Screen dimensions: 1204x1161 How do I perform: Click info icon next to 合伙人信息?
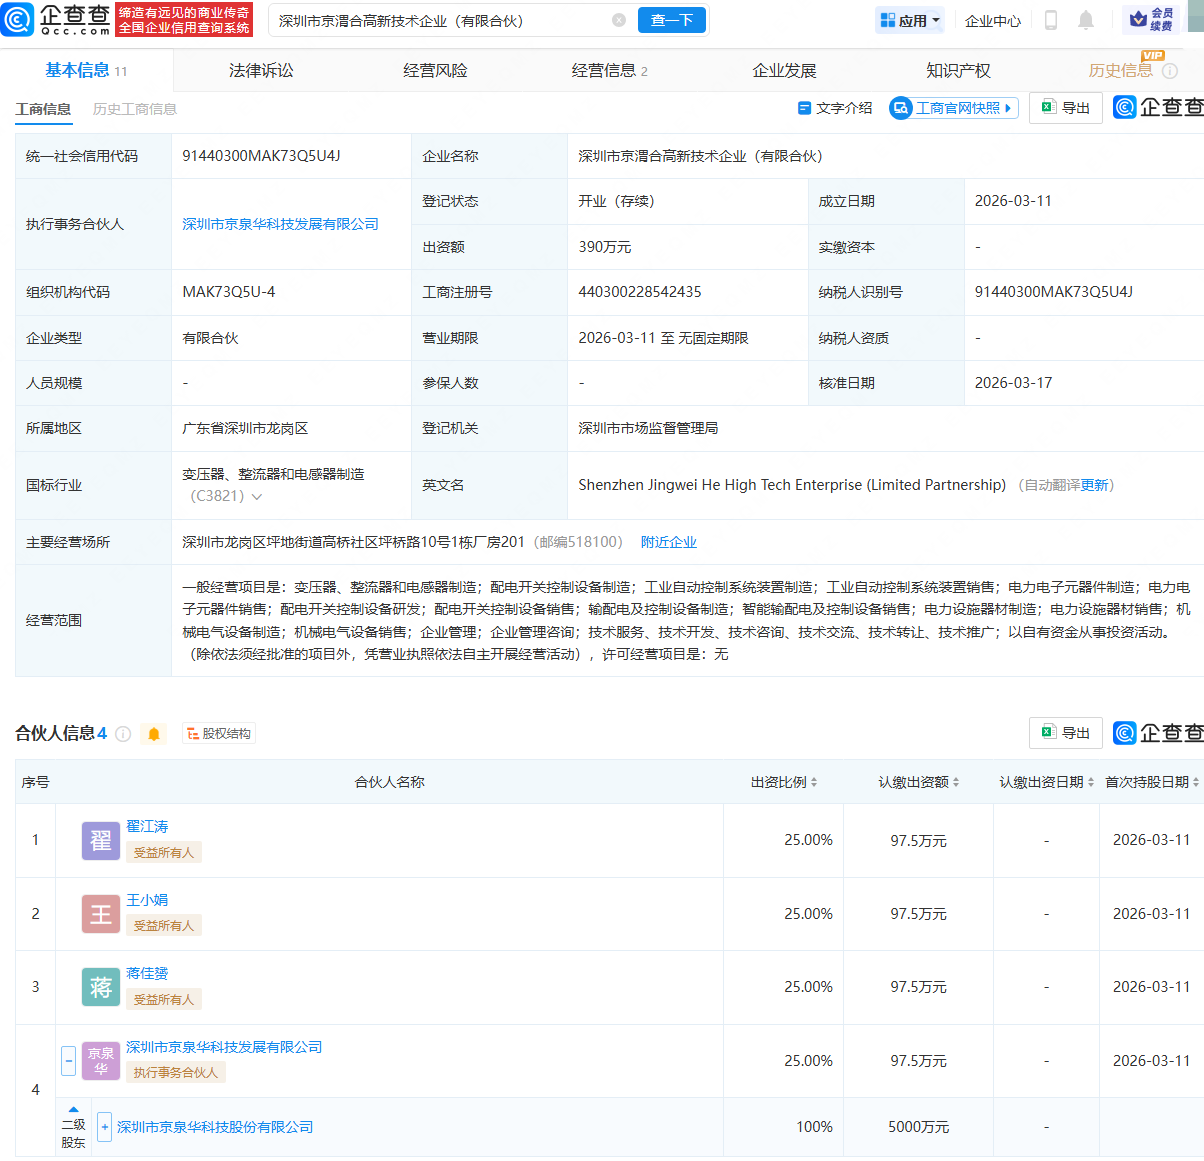click(x=123, y=734)
